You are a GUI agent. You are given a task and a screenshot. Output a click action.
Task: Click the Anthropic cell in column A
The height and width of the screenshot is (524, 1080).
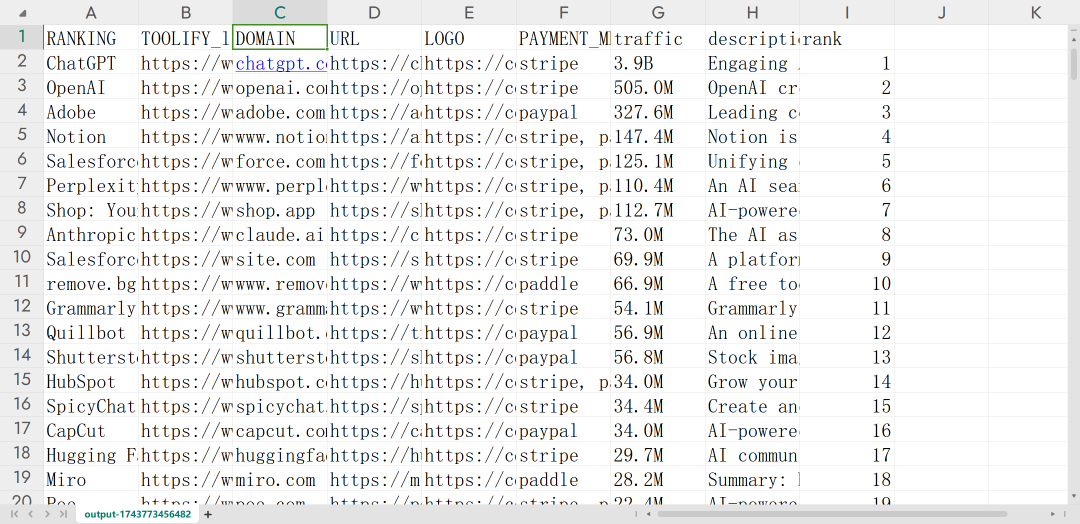pyautogui.click(x=90, y=235)
